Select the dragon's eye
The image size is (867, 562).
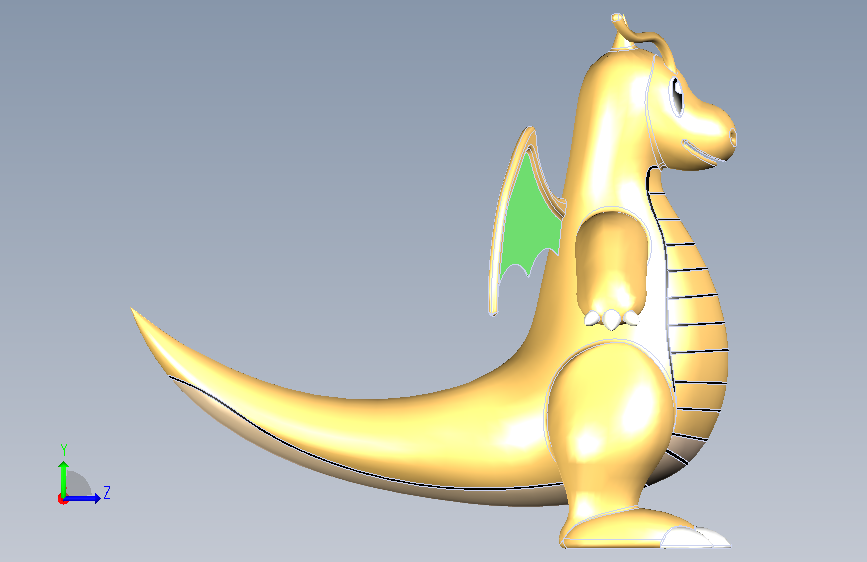tap(677, 97)
